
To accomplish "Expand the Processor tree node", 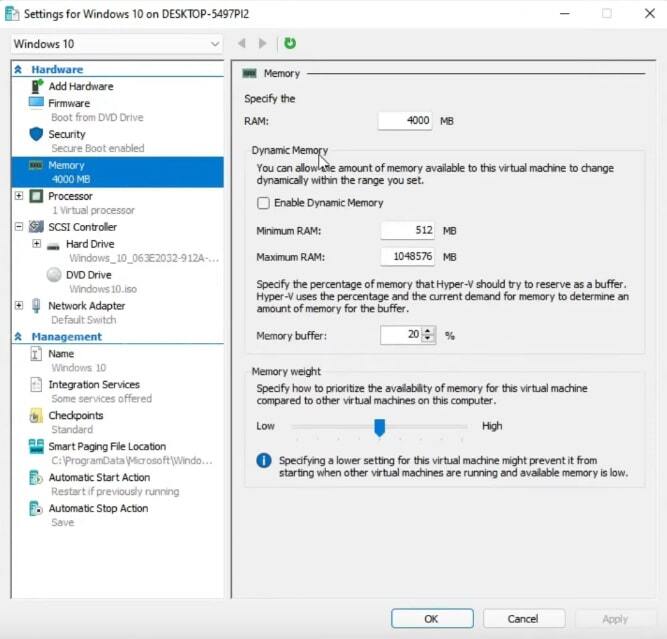I will tap(19, 196).
